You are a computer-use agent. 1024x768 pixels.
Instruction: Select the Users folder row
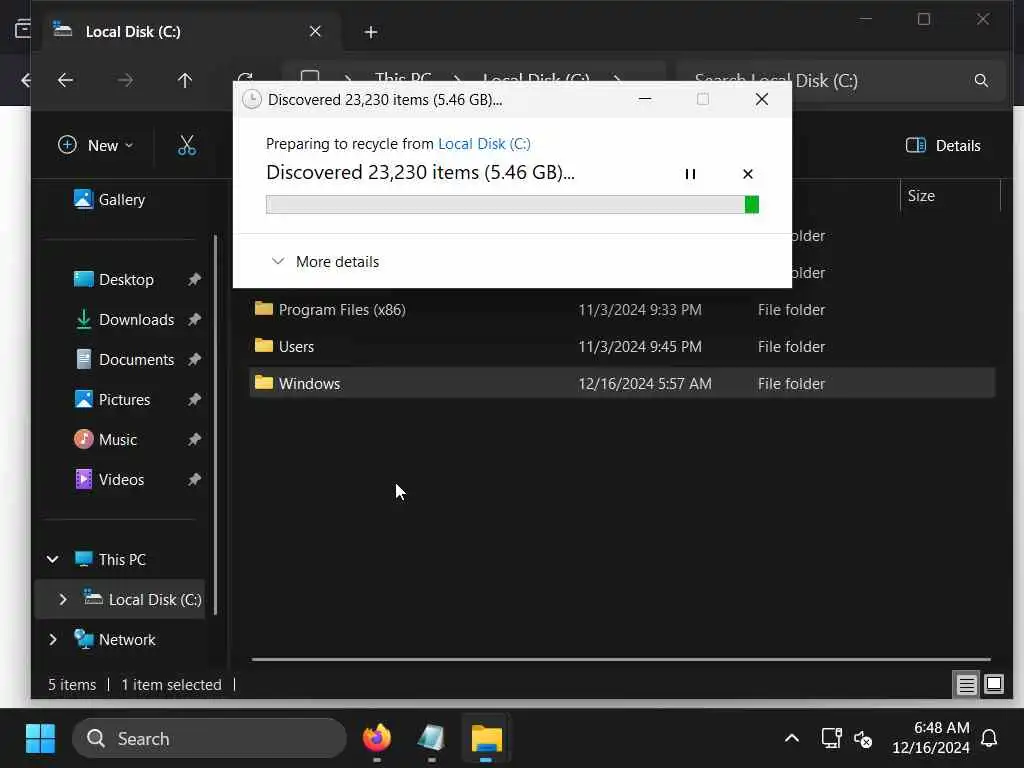(x=622, y=347)
